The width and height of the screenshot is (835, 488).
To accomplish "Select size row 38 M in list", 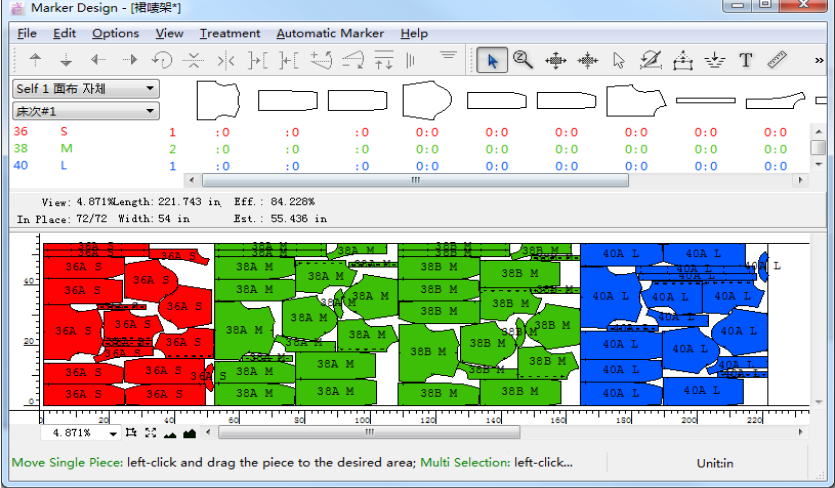I will (50, 149).
